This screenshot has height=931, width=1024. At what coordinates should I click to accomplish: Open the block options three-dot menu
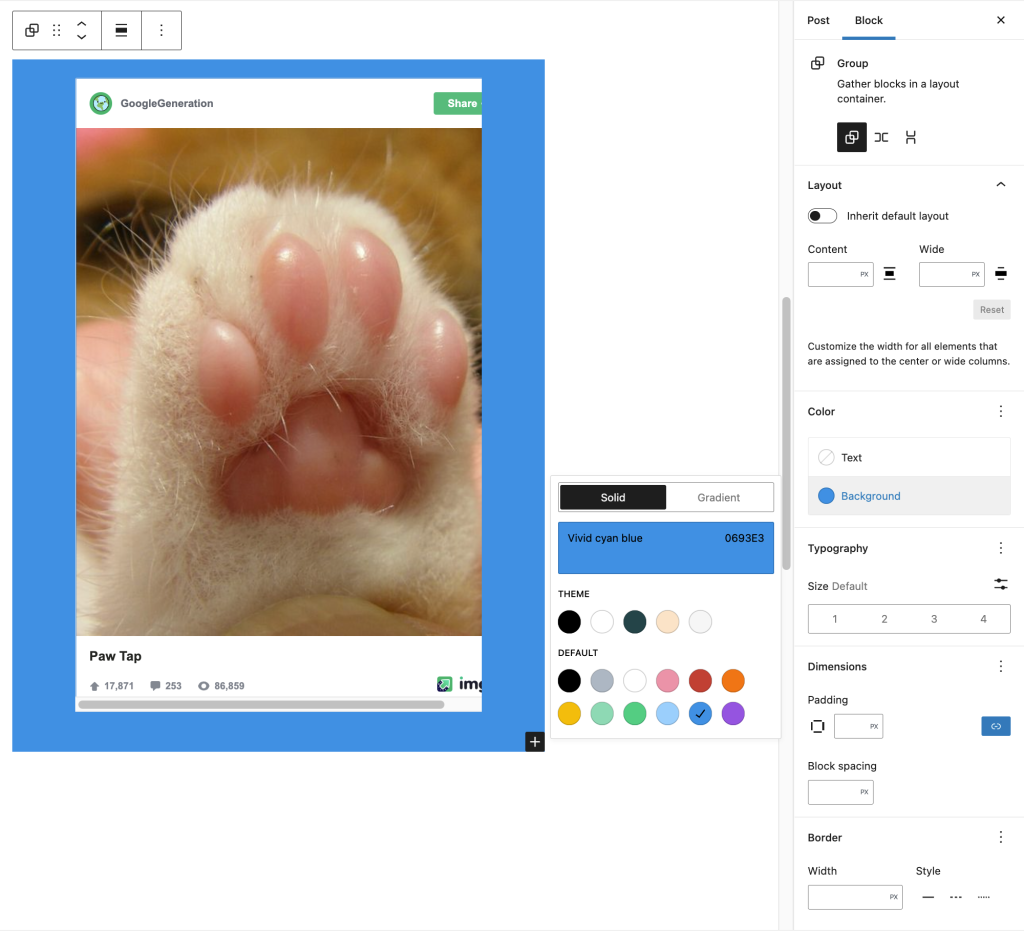coord(161,30)
